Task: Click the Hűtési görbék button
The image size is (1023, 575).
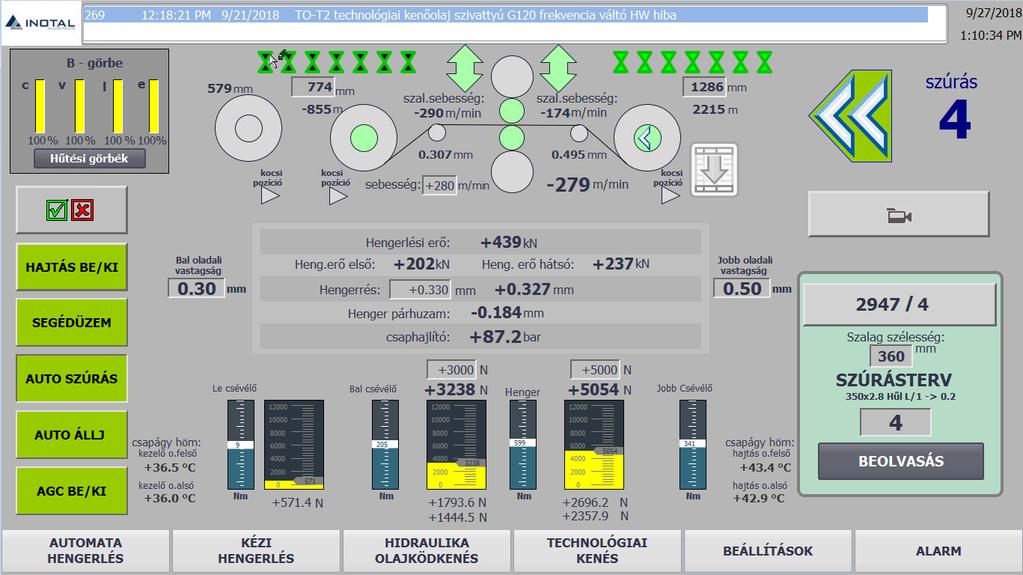Action: (89, 159)
